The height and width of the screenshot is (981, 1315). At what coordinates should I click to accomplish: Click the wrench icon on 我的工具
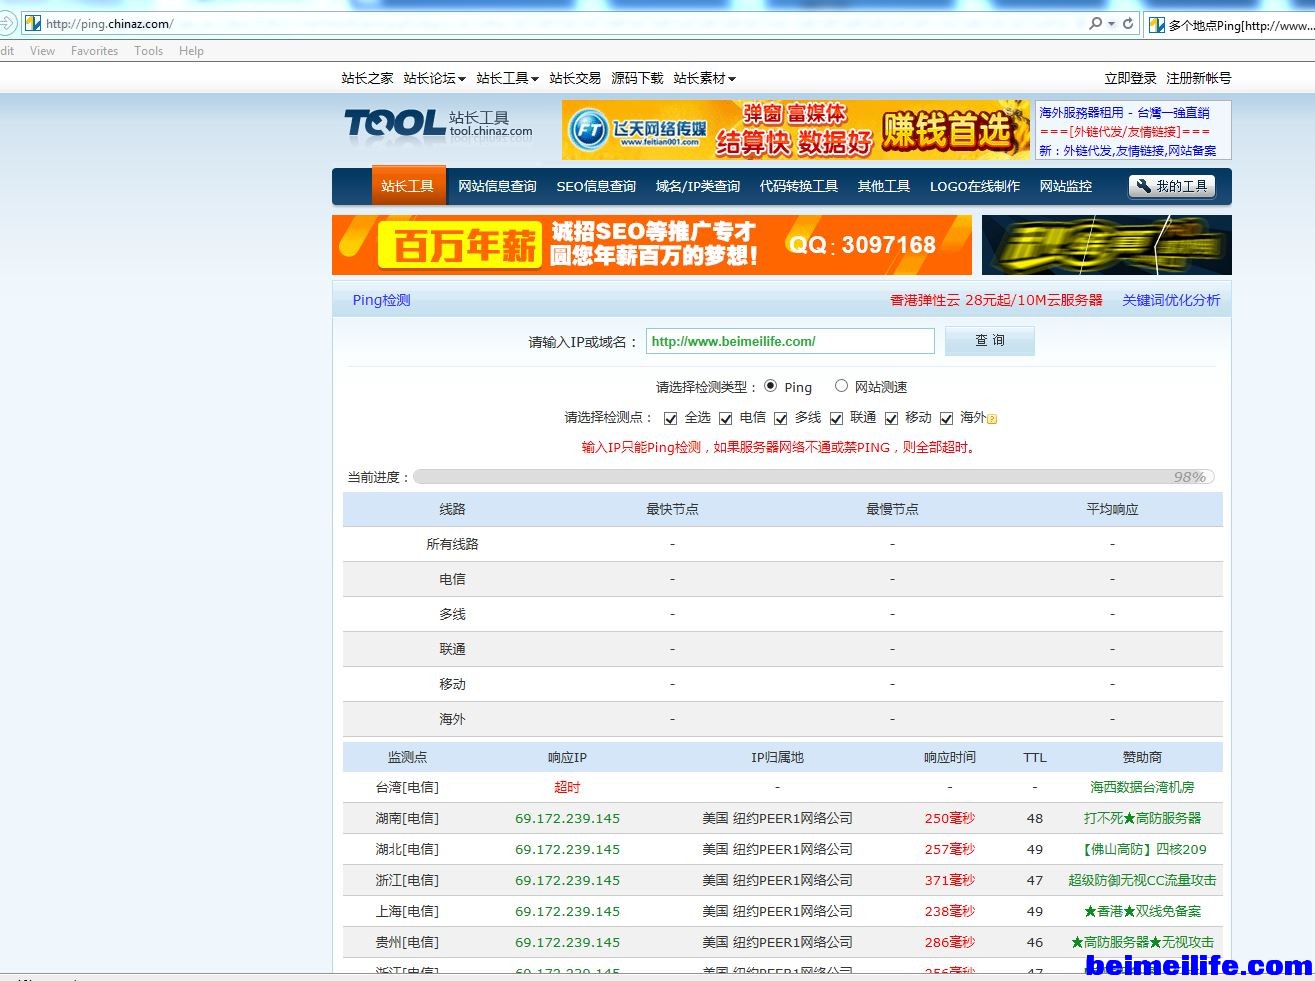click(x=1144, y=186)
